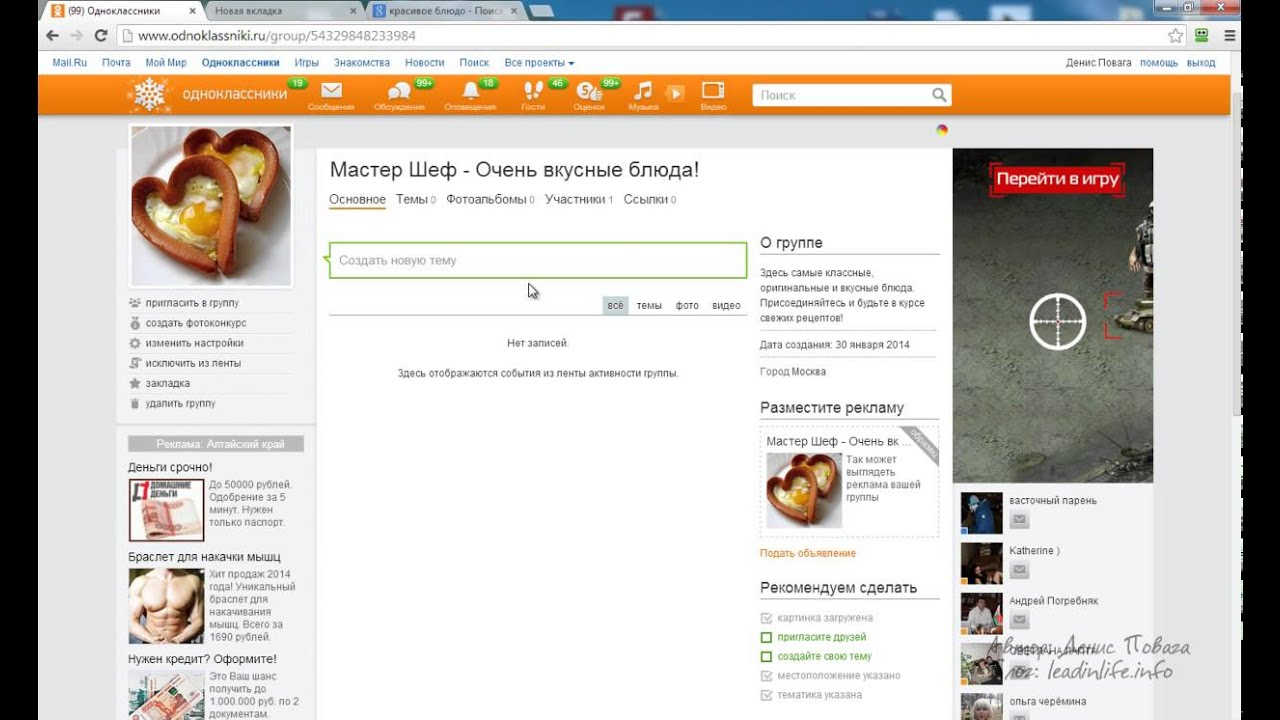Reload the page in the browser

101,35
